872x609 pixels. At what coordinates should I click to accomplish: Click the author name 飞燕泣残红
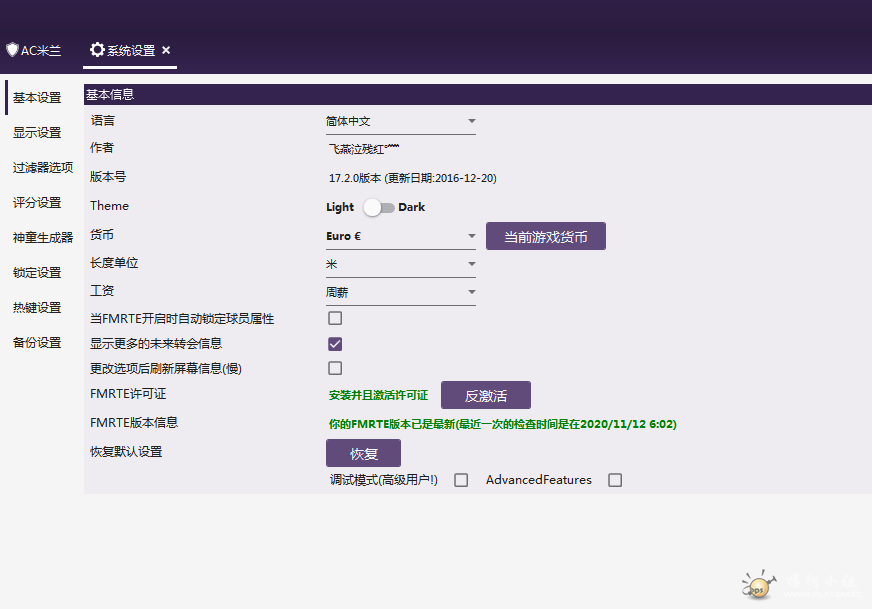pos(364,149)
